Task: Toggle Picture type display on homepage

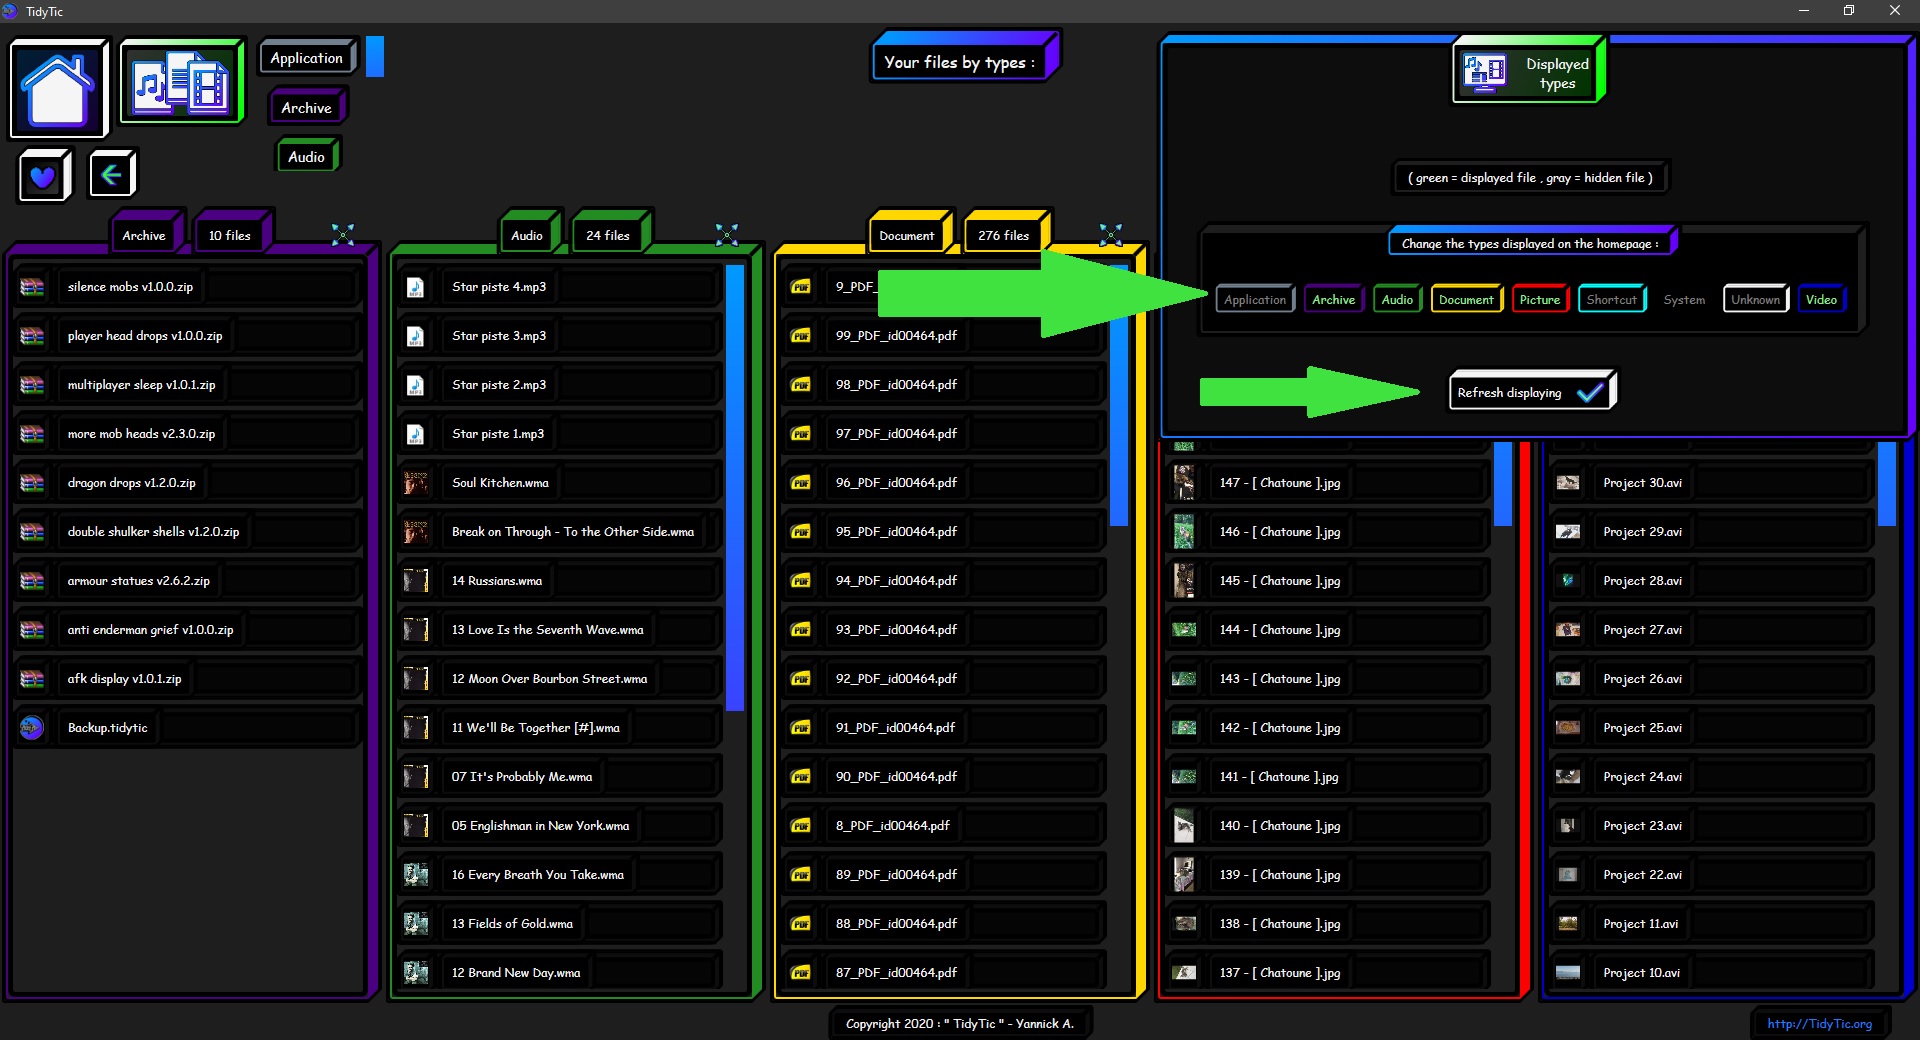Action: (x=1540, y=300)
